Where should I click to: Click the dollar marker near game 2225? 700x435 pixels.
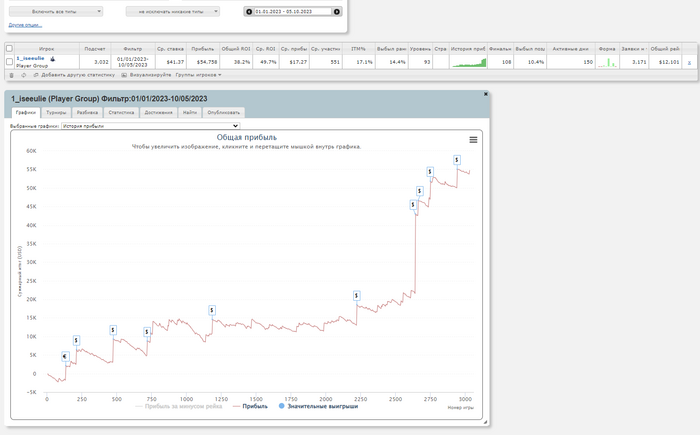[x=356, y=296]
